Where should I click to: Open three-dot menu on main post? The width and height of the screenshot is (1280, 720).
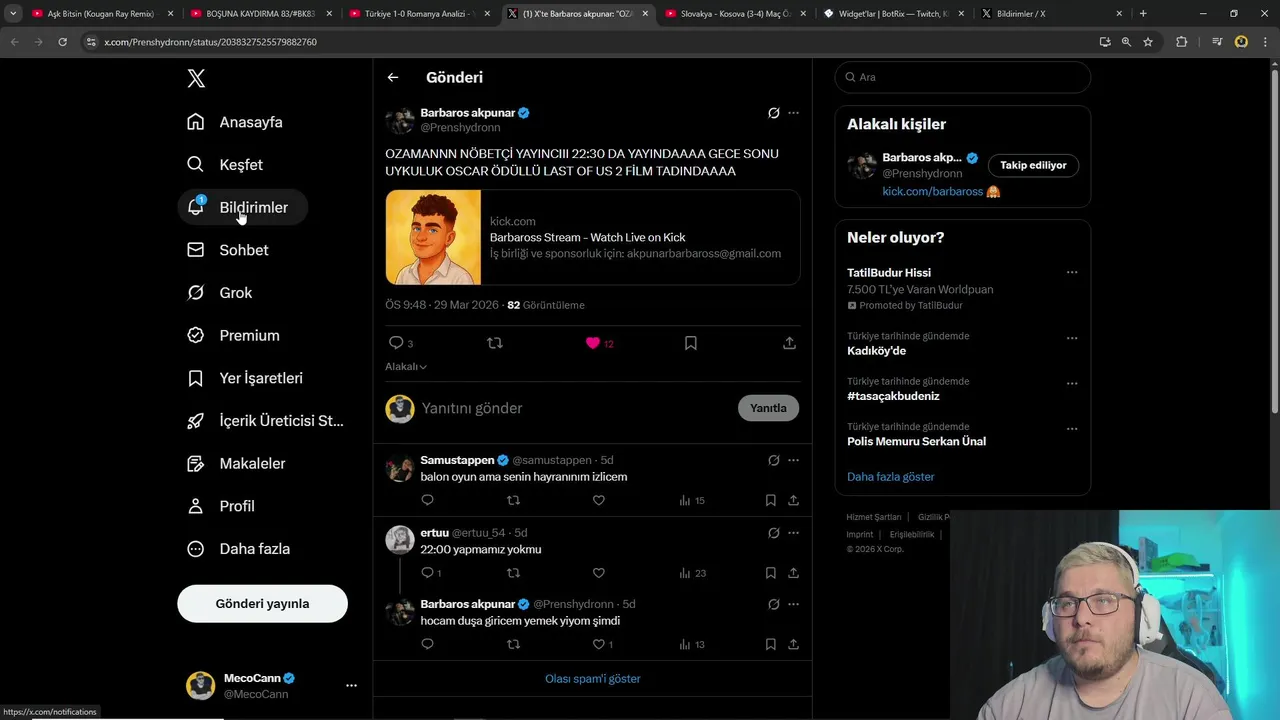point(793,113)
